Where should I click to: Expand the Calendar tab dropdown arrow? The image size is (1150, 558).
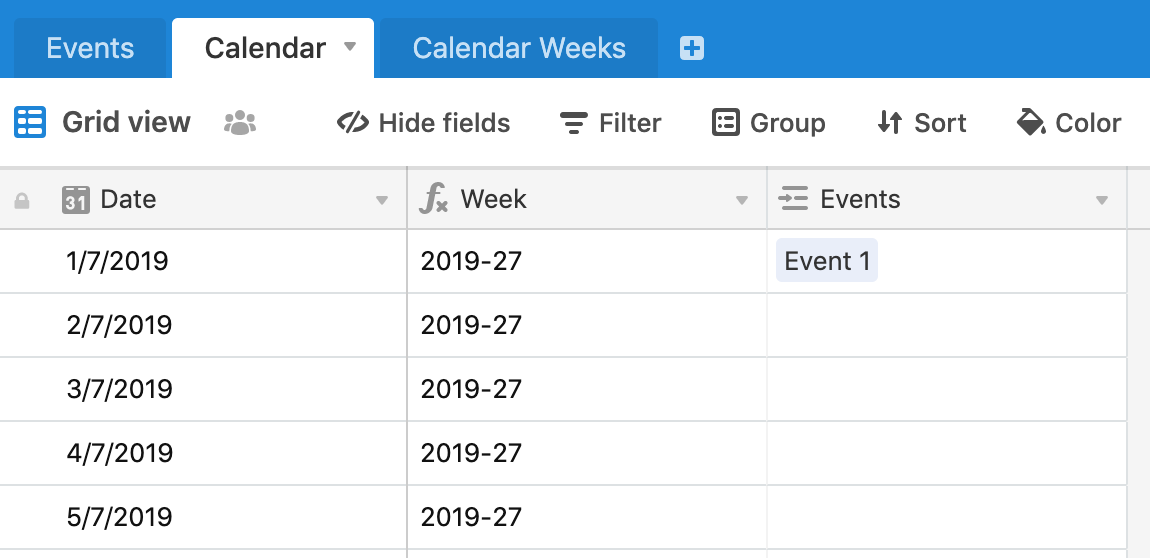tap(350, 47)
